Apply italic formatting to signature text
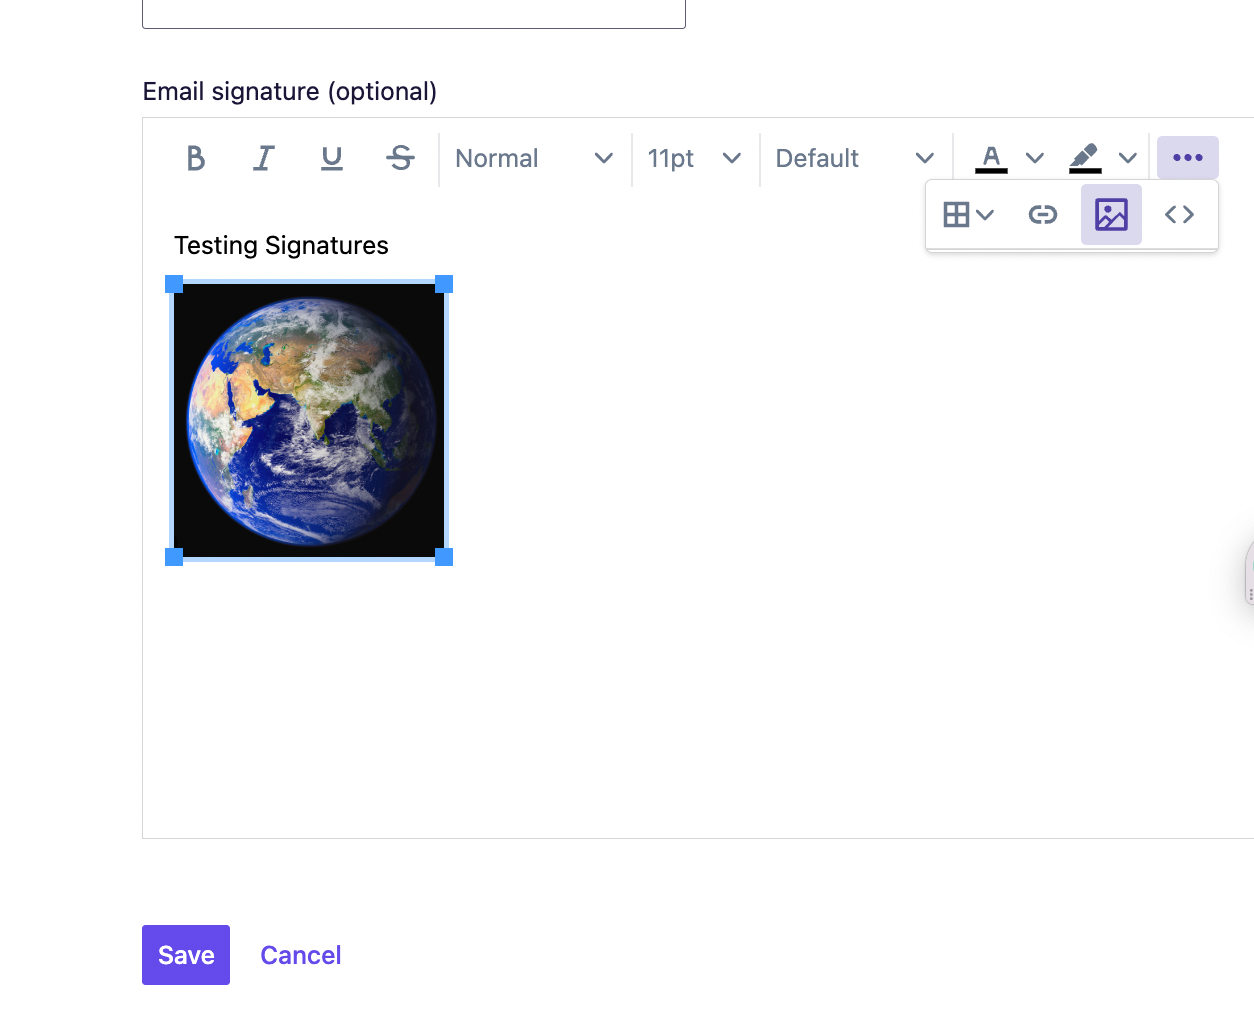The width and height of the screenshot is (1254, 1022). pyautogui.click(x=264, y=158)
